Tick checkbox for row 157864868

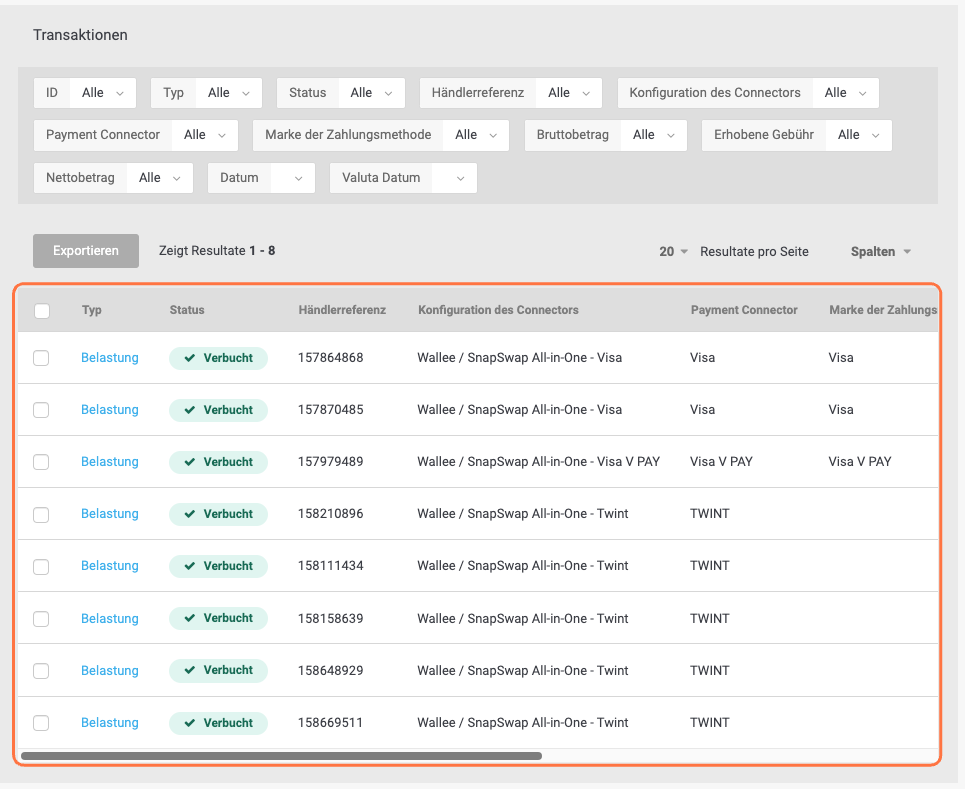click(x=41, y=358)
